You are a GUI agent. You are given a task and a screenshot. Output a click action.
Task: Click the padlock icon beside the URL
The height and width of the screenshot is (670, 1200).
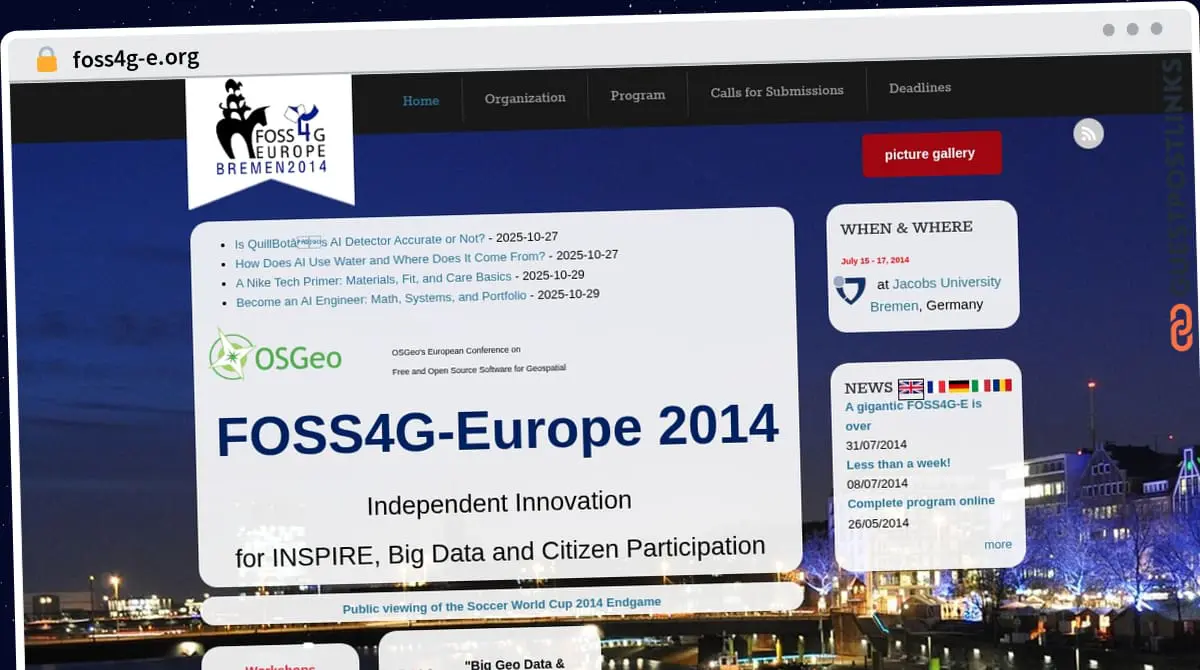click(47, 59)
